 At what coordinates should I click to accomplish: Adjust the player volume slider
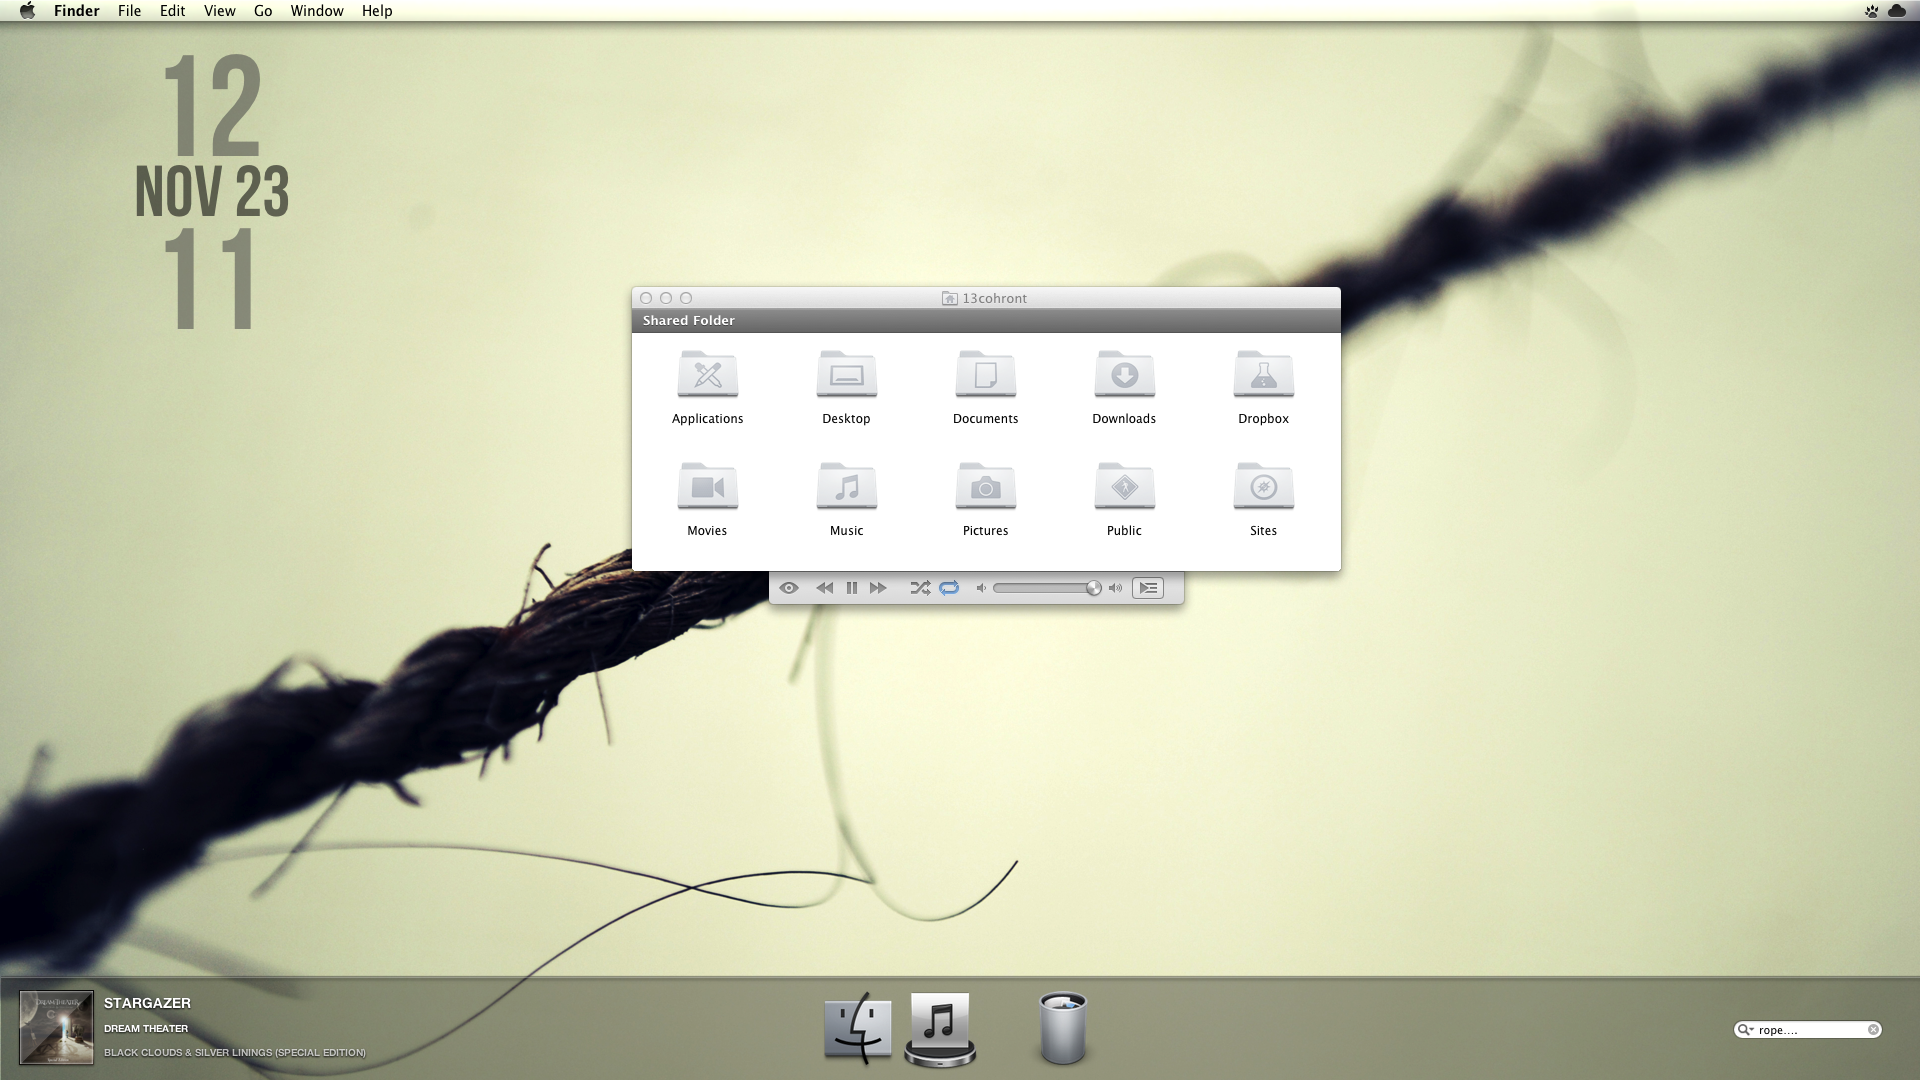point(1046,588)
